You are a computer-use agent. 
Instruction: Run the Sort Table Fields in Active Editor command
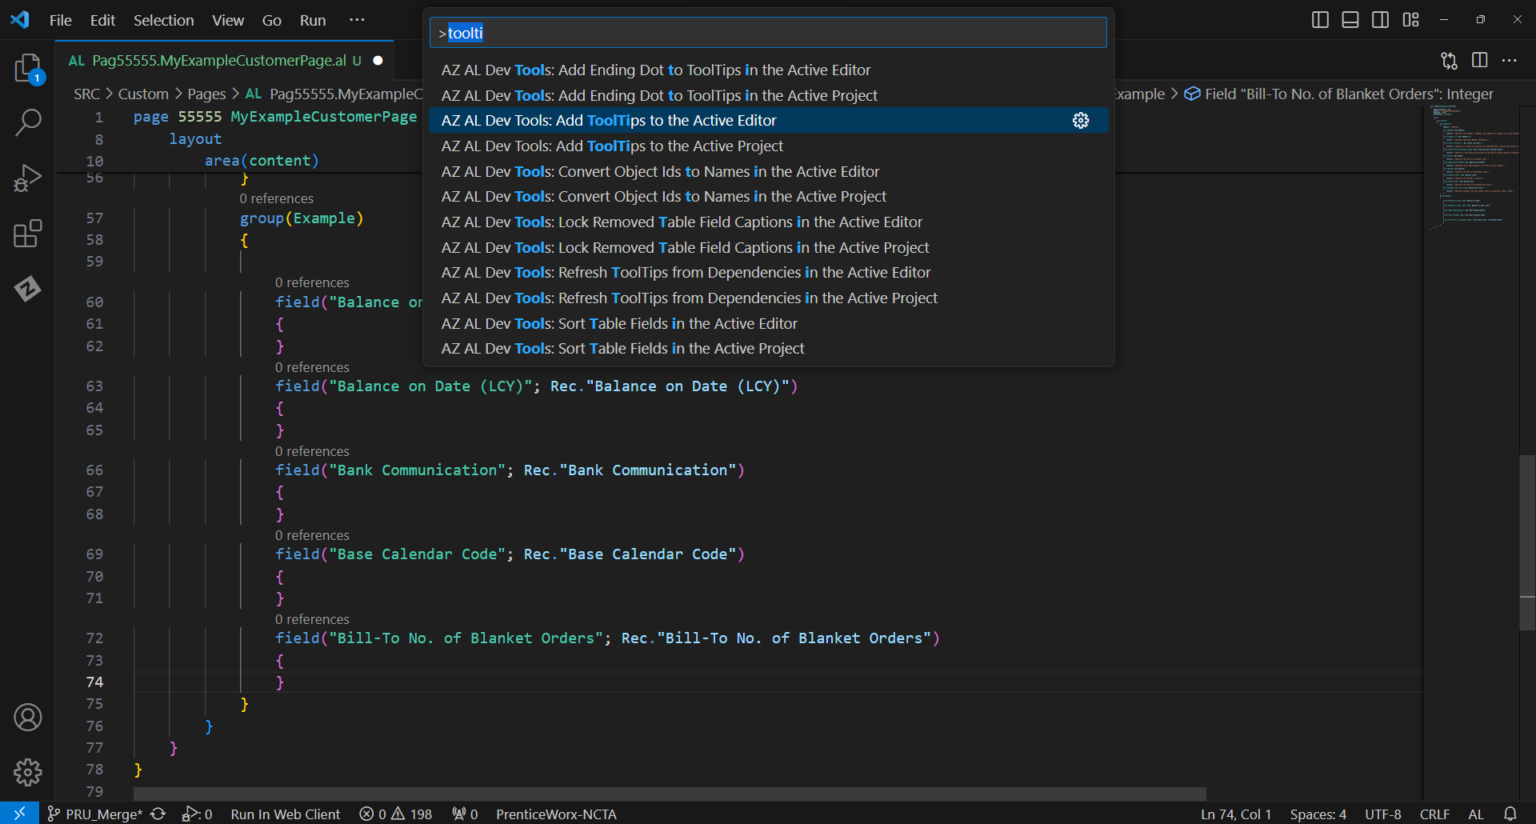[619, 322]
